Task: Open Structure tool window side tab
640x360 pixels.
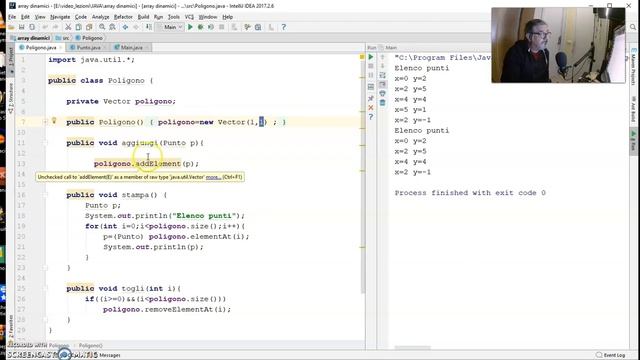Action: pyautogui.click(x=11, y=98)
